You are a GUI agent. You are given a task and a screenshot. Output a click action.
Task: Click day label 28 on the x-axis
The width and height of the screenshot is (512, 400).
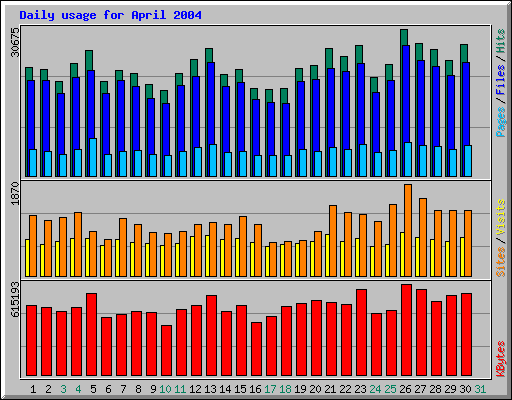pyautogui.click(x=435, y=389)
